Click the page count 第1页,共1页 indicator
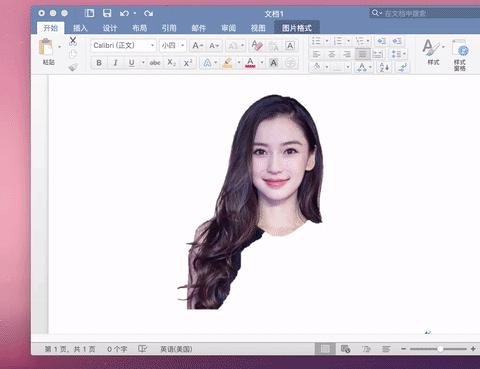Screen dimensions: 480x369 coord(70,349)
